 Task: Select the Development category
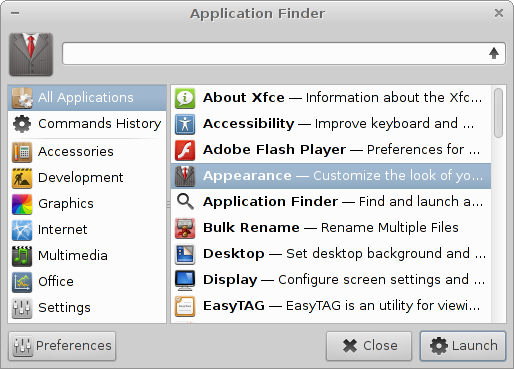pos(87,178)
